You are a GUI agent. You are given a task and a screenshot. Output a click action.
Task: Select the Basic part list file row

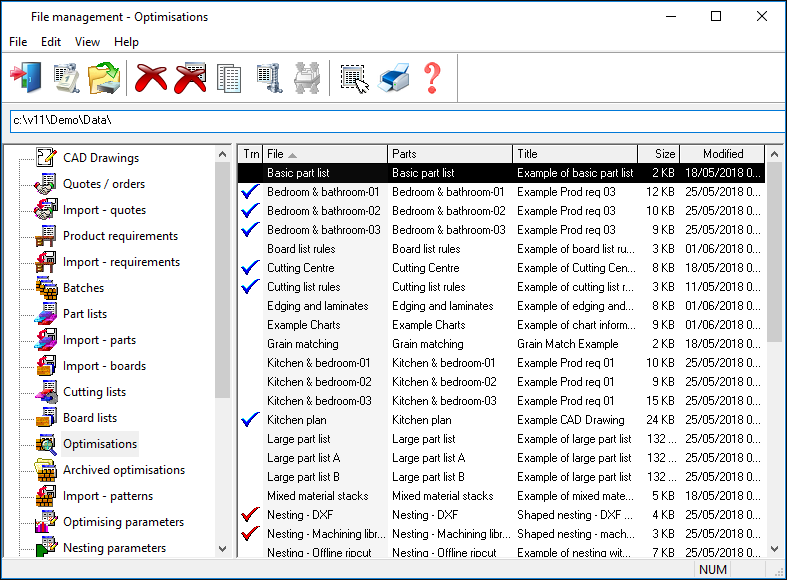(501, 173)
